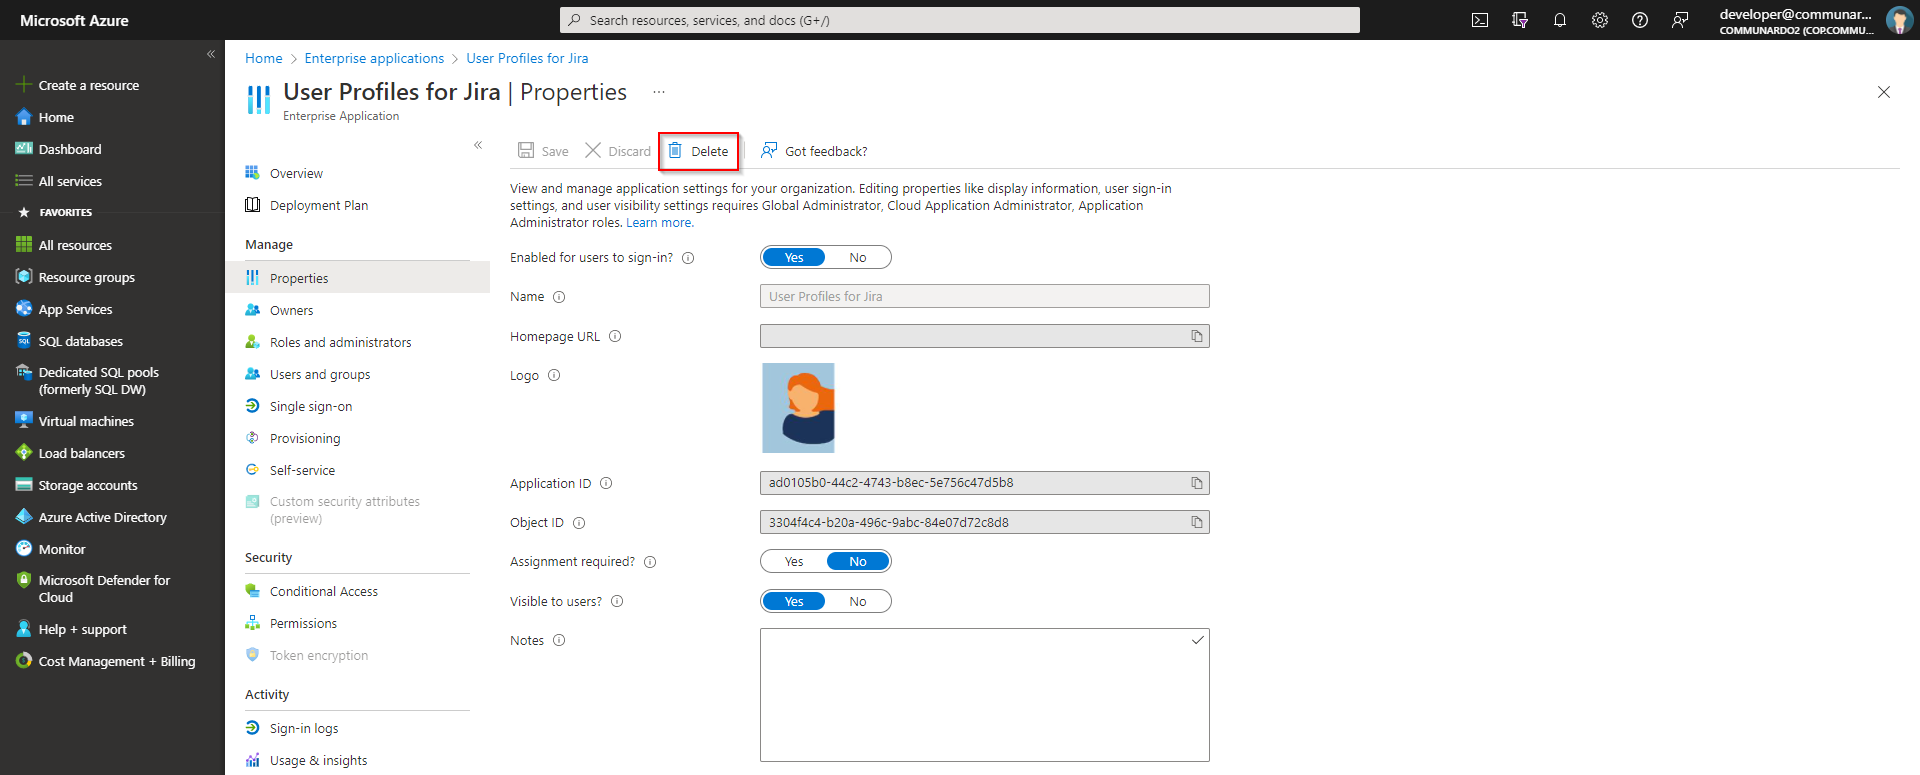The image size is (1920, 775).
Task: Click the help question mark icon
Action: point(1640,20)
